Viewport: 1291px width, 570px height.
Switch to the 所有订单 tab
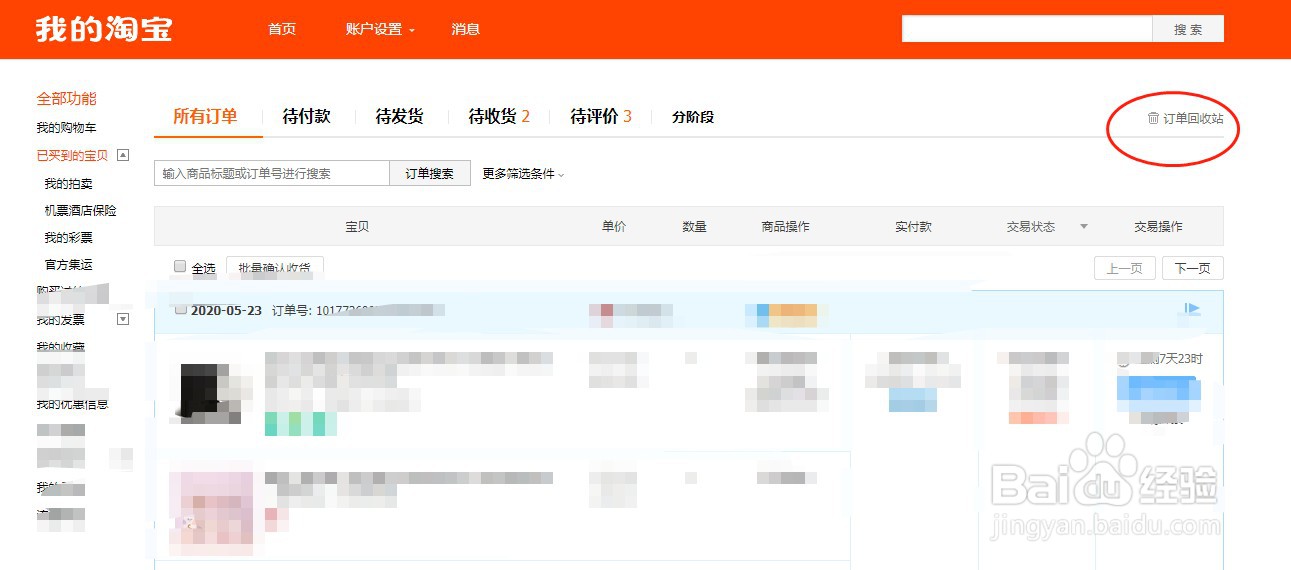click(205, 117)
